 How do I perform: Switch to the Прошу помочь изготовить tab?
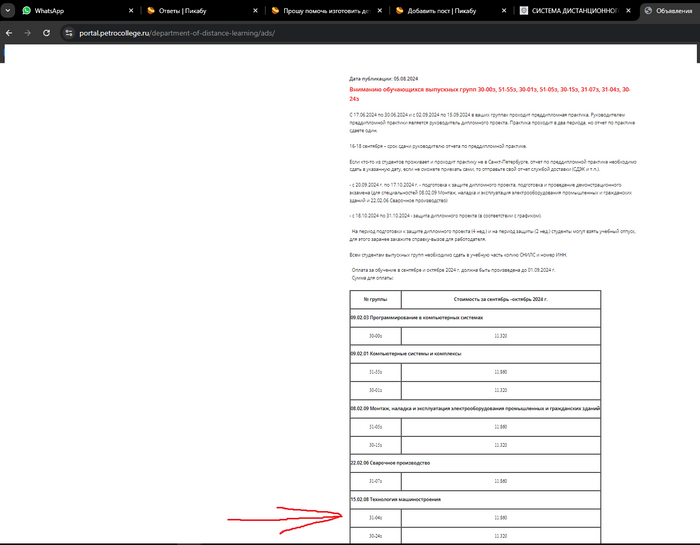click(326, 11)
